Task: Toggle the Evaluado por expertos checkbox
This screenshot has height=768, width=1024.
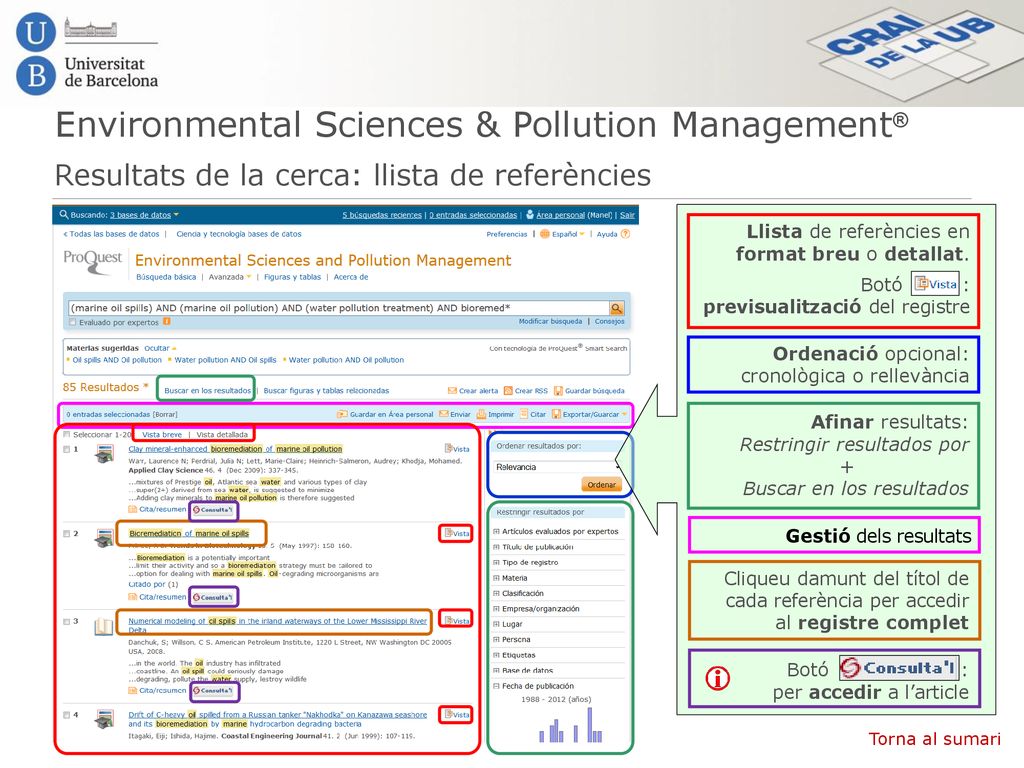Action: (x=72, y=322)
